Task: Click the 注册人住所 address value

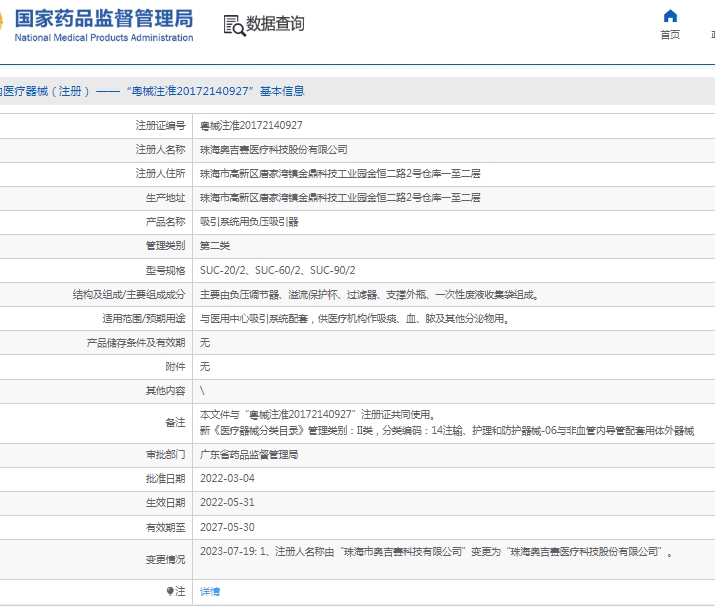Action: [340, 174]
